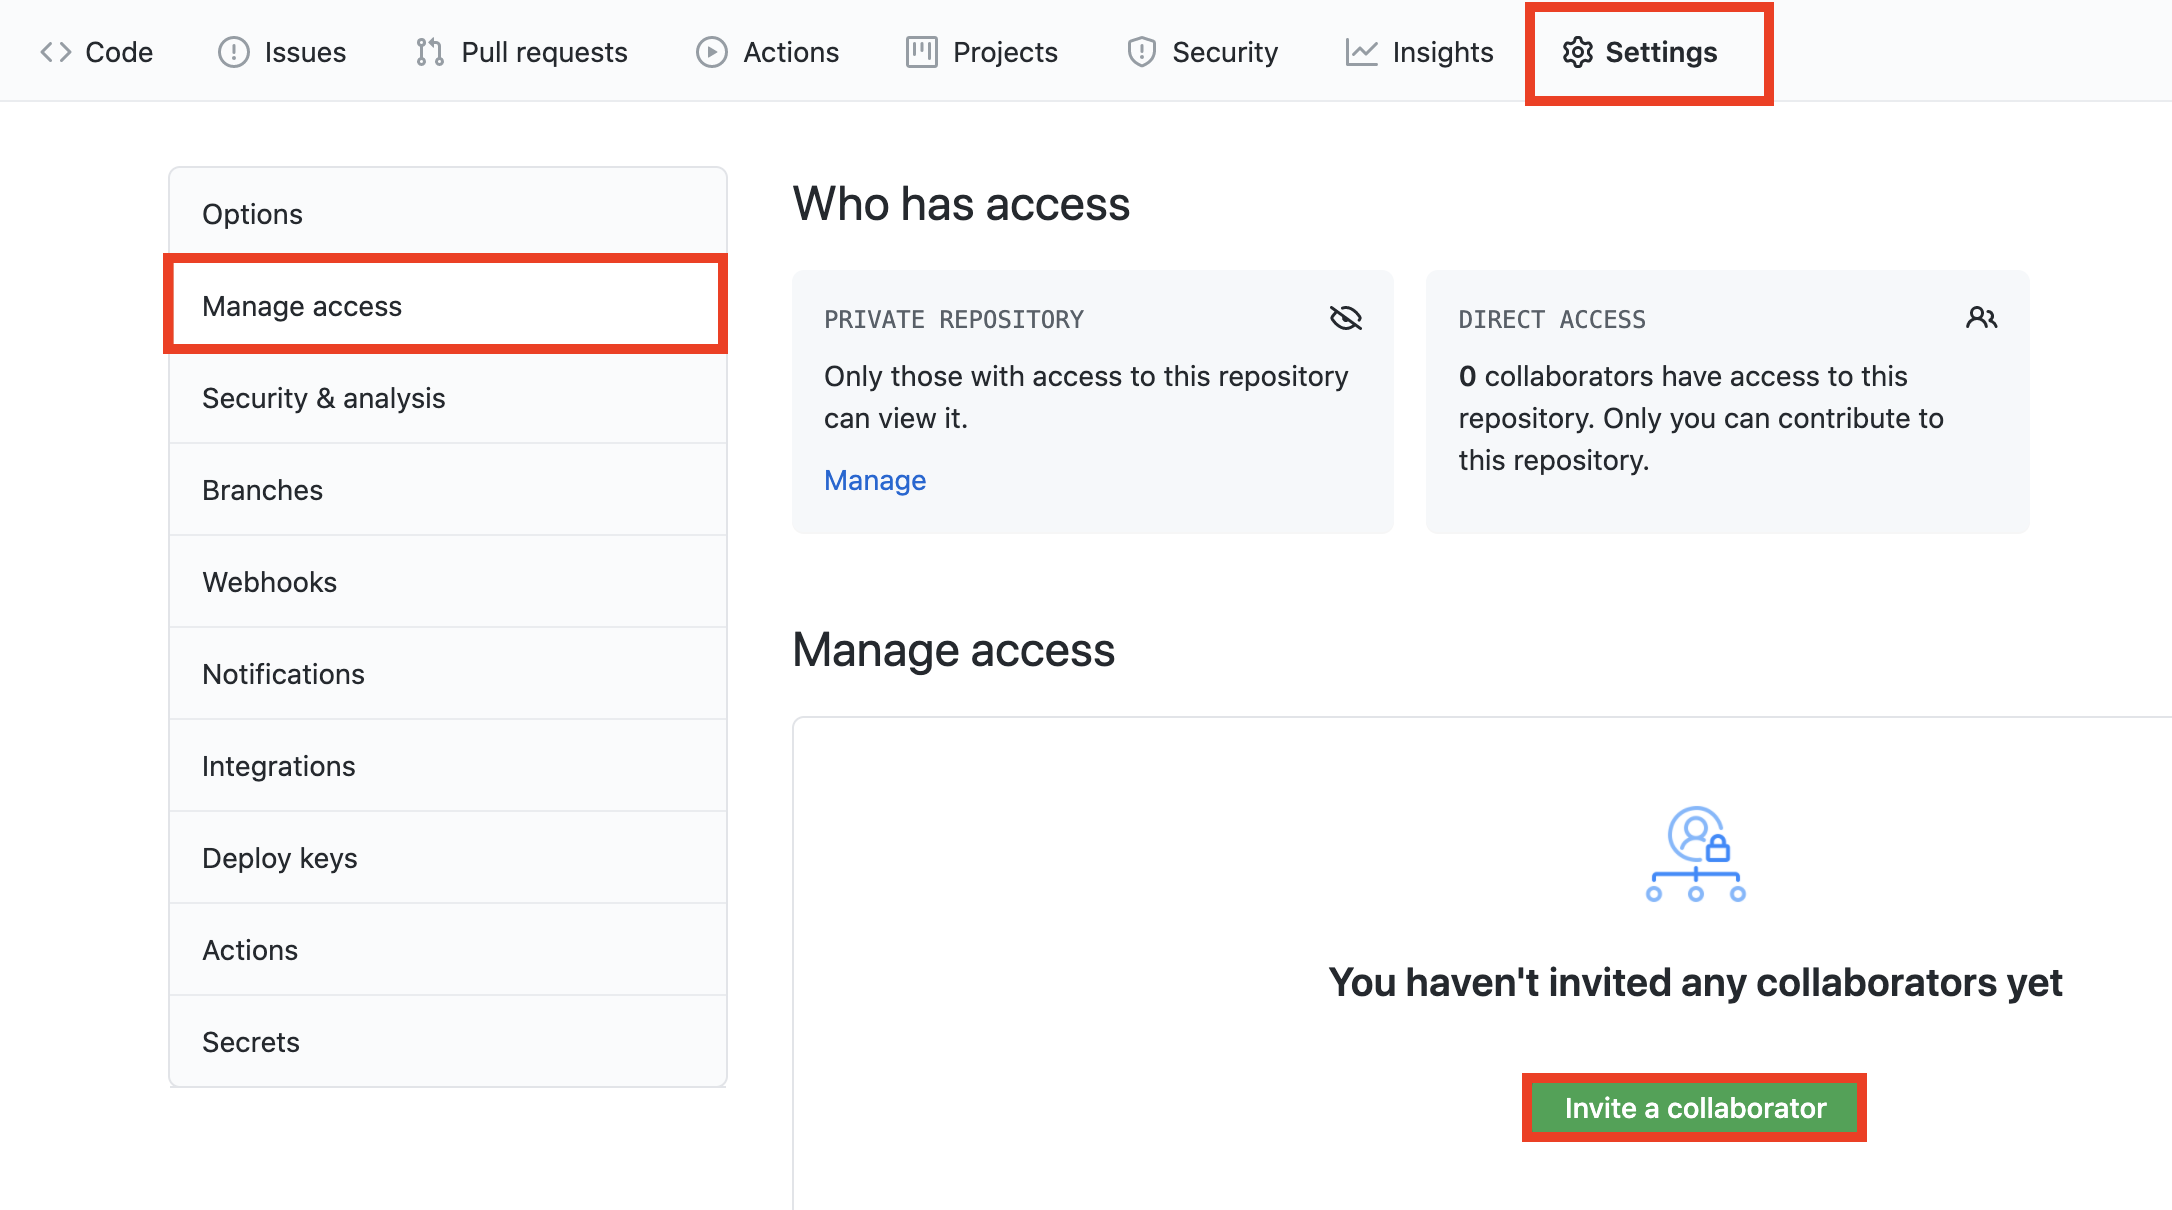Open Security & analysis settings
2172x1210 pixels.
click(x=323, y=398)
